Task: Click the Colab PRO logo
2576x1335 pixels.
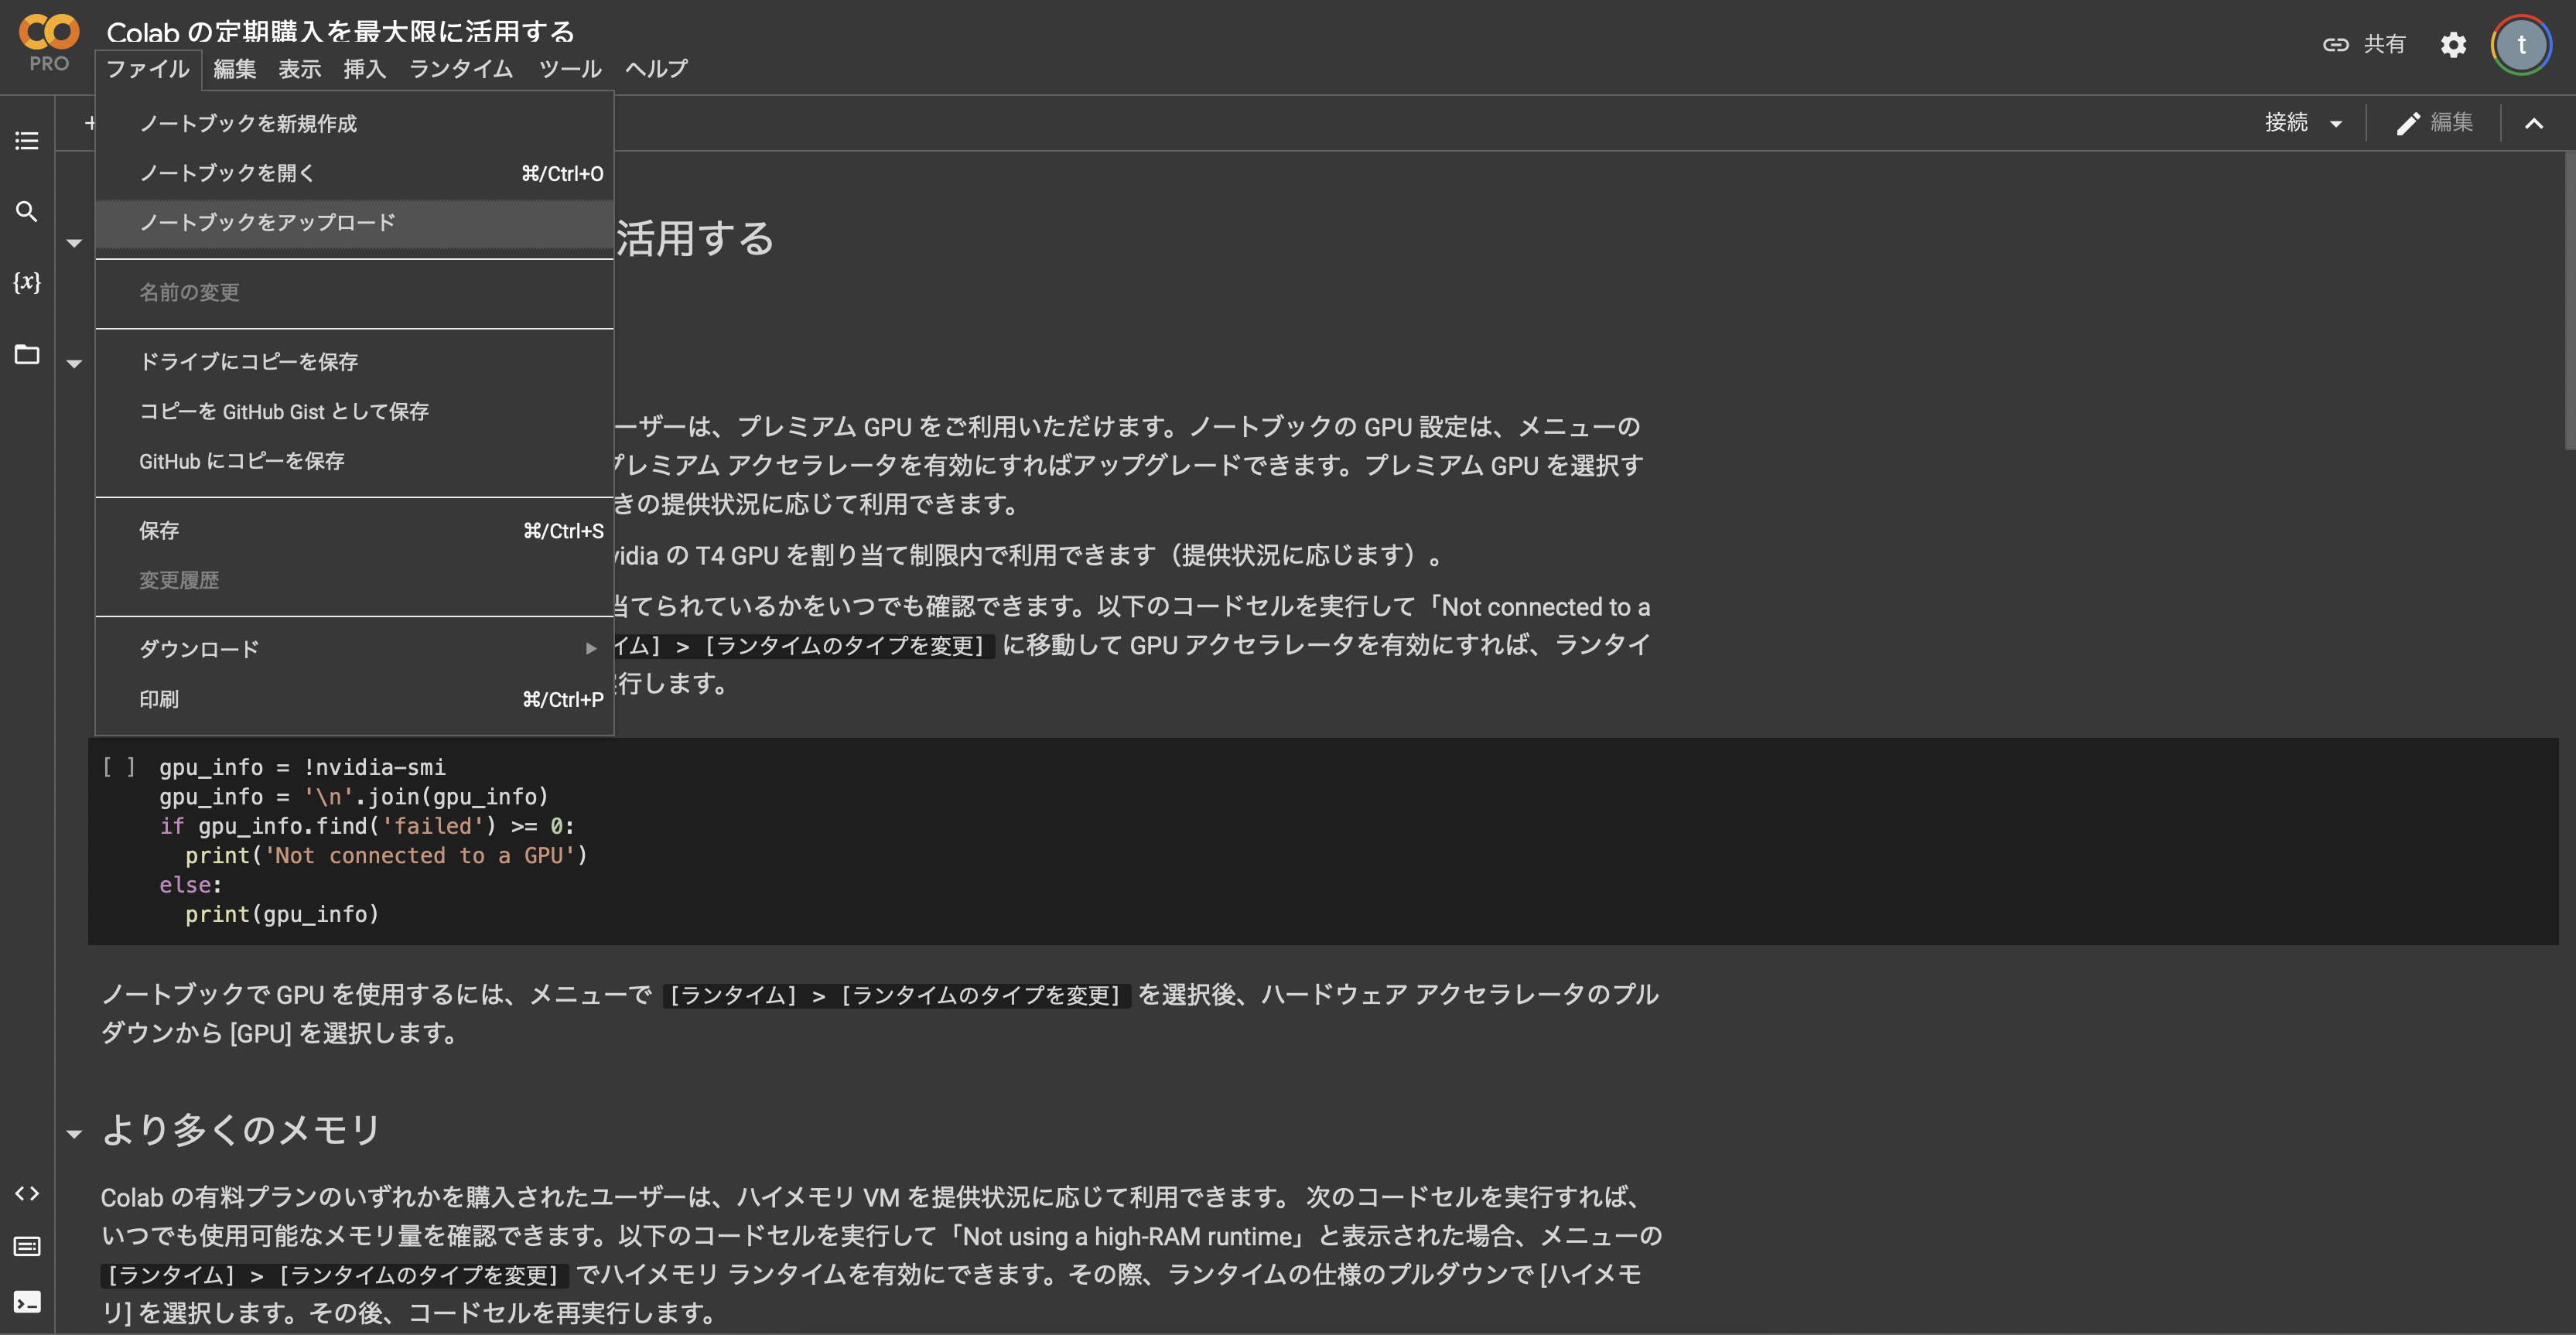Action: (x=48, y=43)
